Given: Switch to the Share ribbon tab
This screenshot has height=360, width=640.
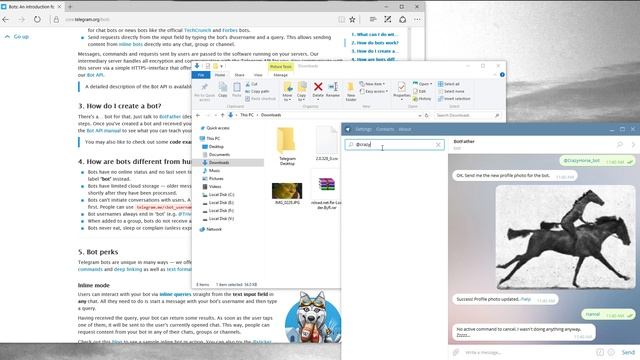Looking at the screenshot, I should [240, 75].
